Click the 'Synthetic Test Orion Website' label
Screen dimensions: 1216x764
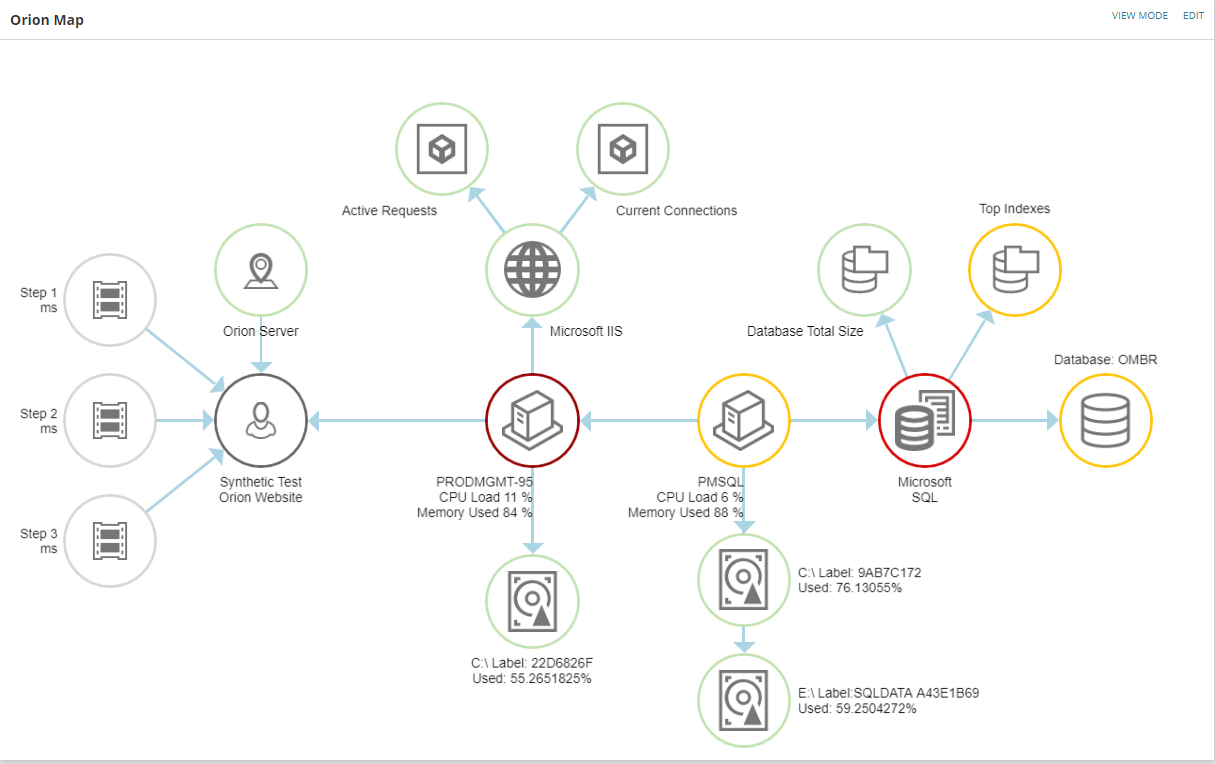(x=261, y=489)
